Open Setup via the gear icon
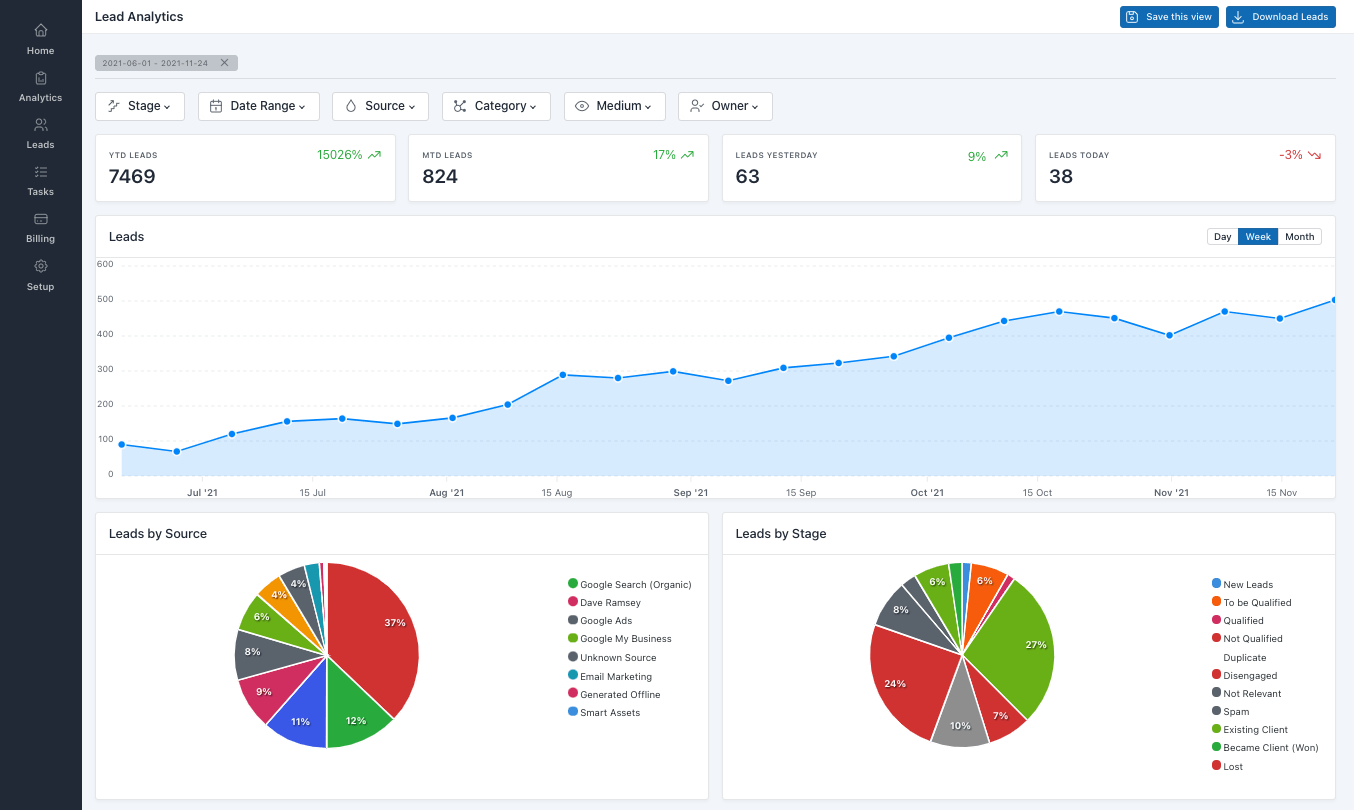The height and width of the screenshot is (810, 1354). point(40,273)
